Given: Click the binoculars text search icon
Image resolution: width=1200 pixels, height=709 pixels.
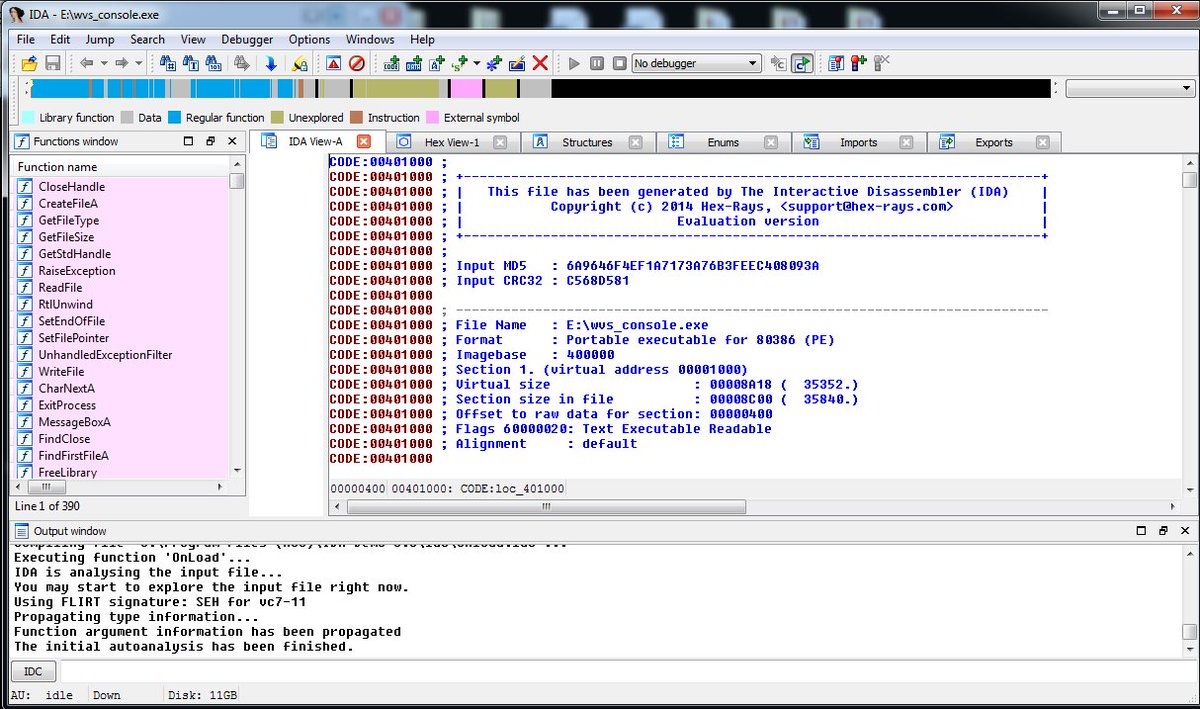Looking at the screenshot, I should click(x=192, y=63).
